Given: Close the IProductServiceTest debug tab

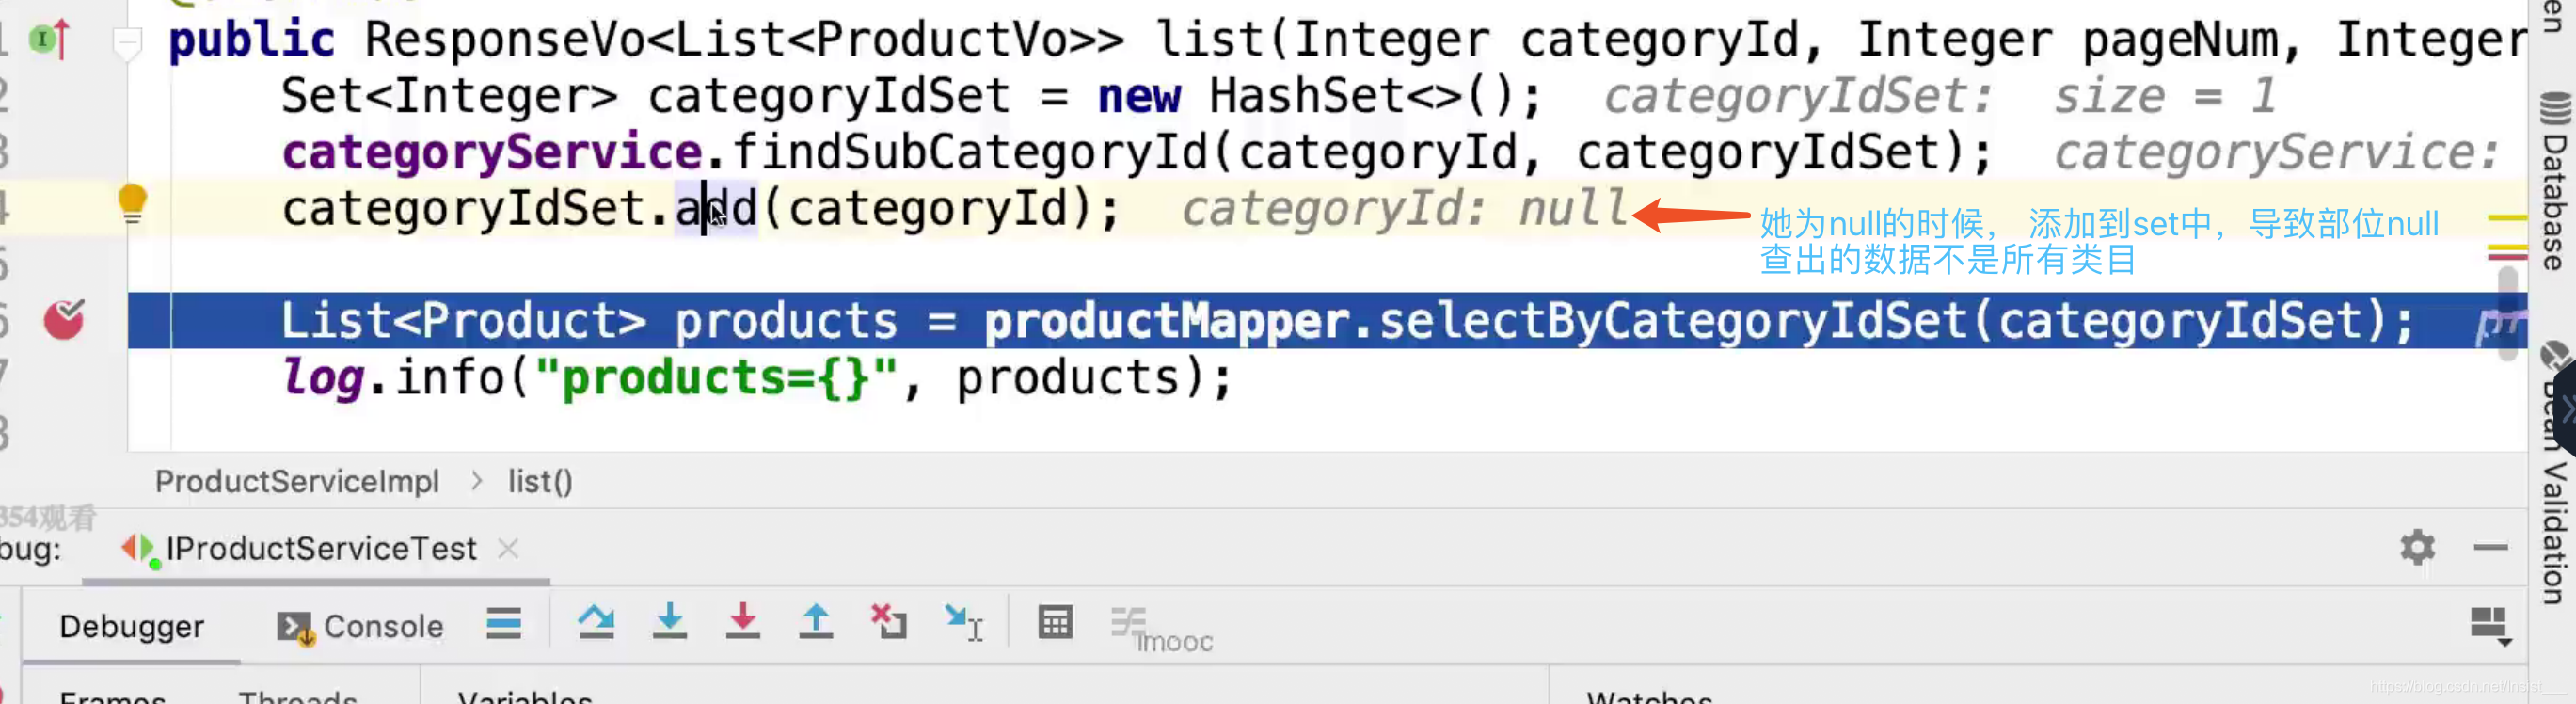Looking at the screenshot, I should point(508,548).
